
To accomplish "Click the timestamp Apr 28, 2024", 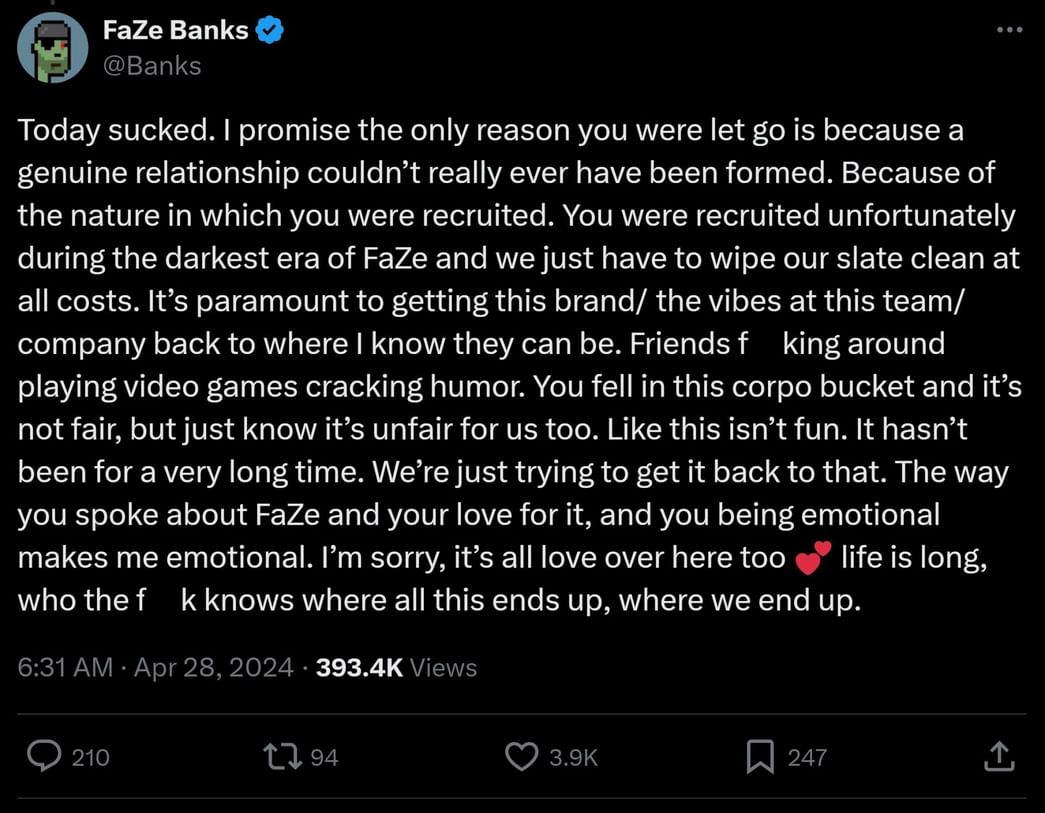I will (x=213, y=667).
